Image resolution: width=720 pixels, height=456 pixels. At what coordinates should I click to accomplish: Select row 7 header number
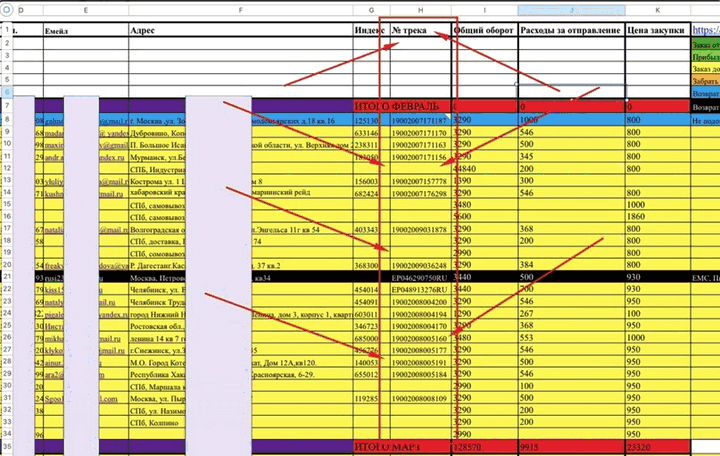click(7, 106)
